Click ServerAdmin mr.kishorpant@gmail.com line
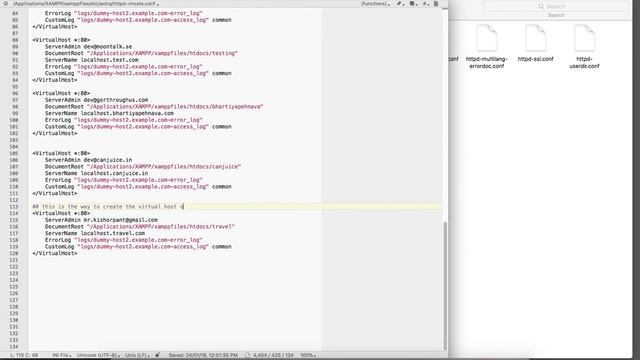 pyautogui.click(x=101, y=220)
